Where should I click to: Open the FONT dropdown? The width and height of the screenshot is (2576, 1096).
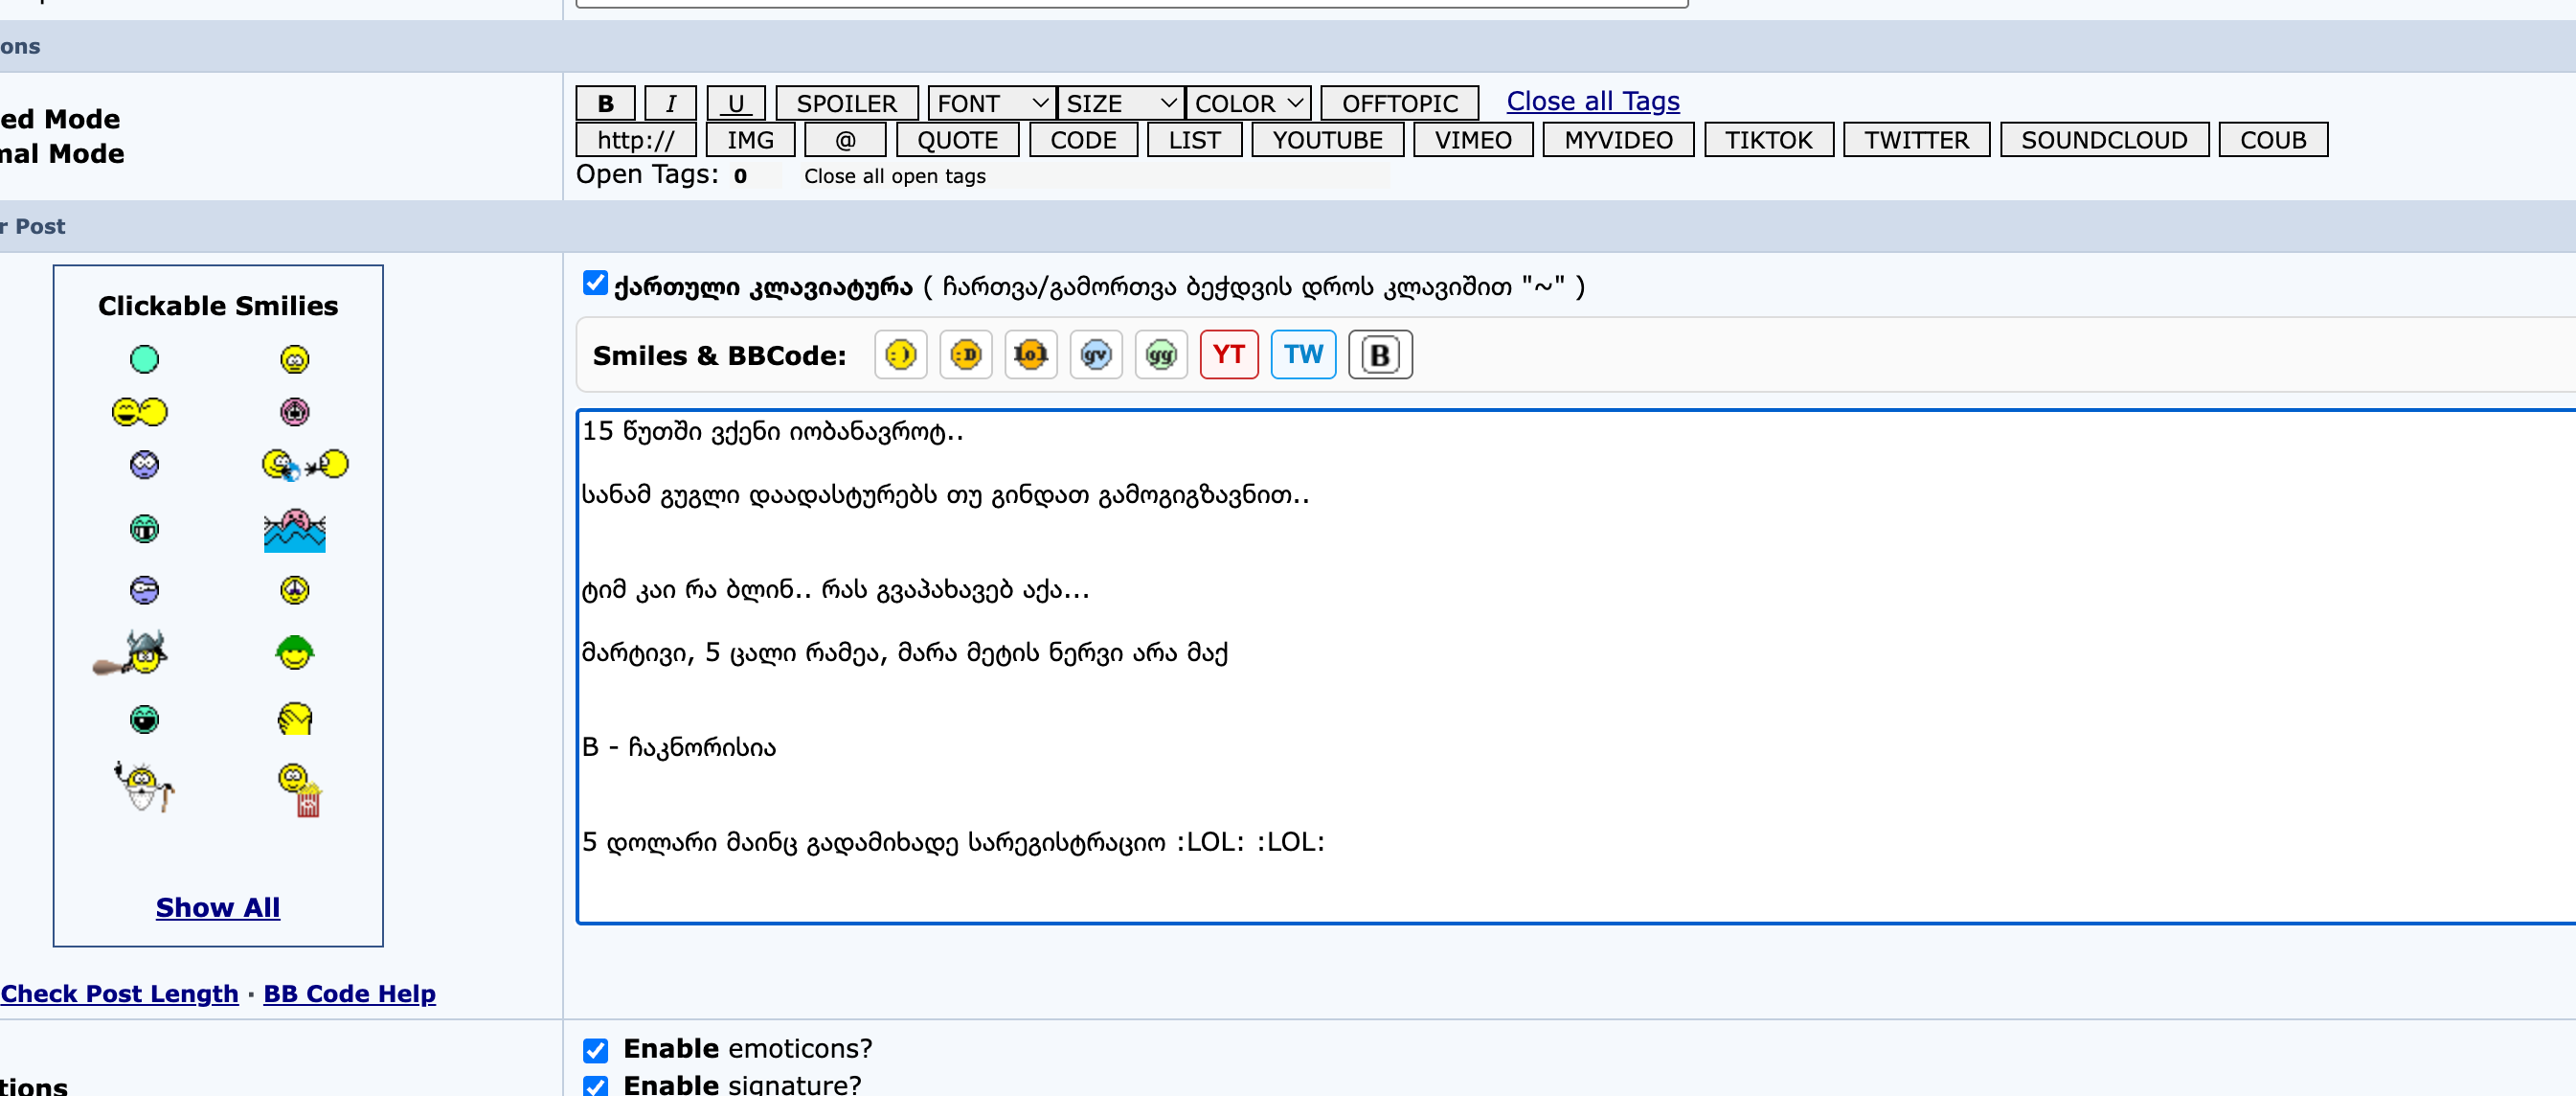991,103
